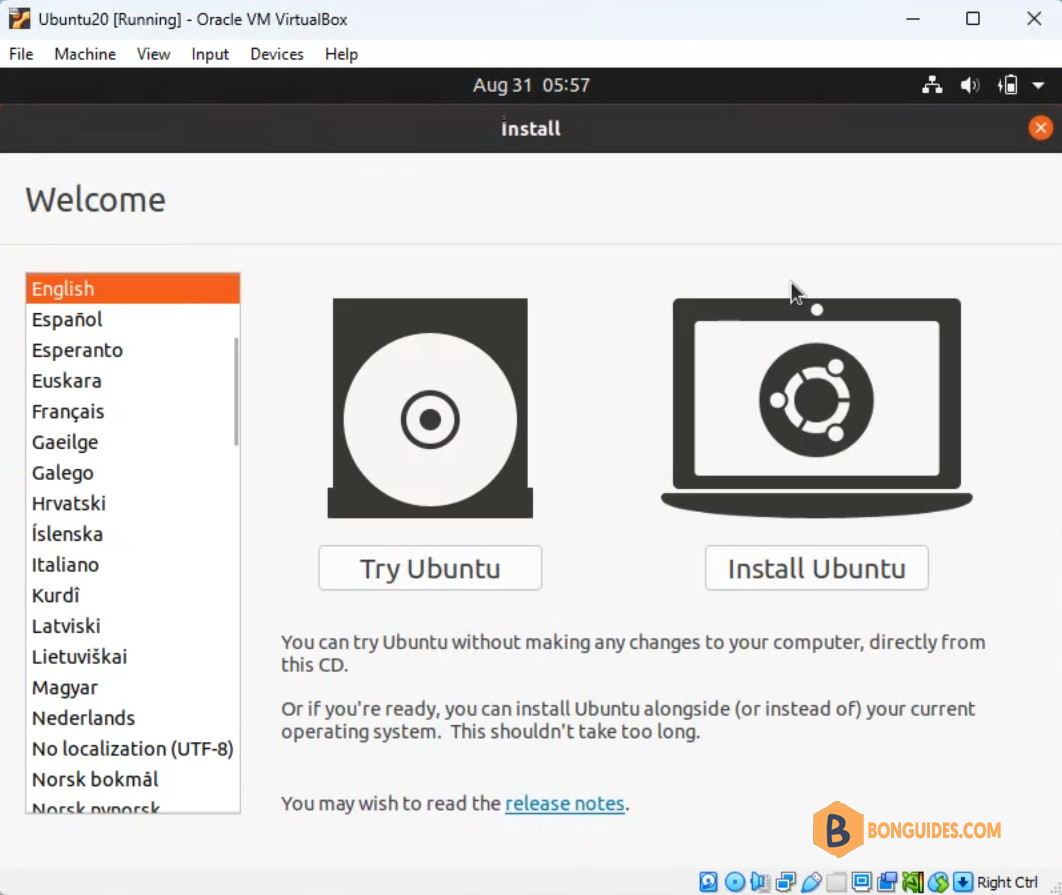This screenshot has height=895, width=1062.
Task: Select Galego in the language list
Action: tap(133, 473)
